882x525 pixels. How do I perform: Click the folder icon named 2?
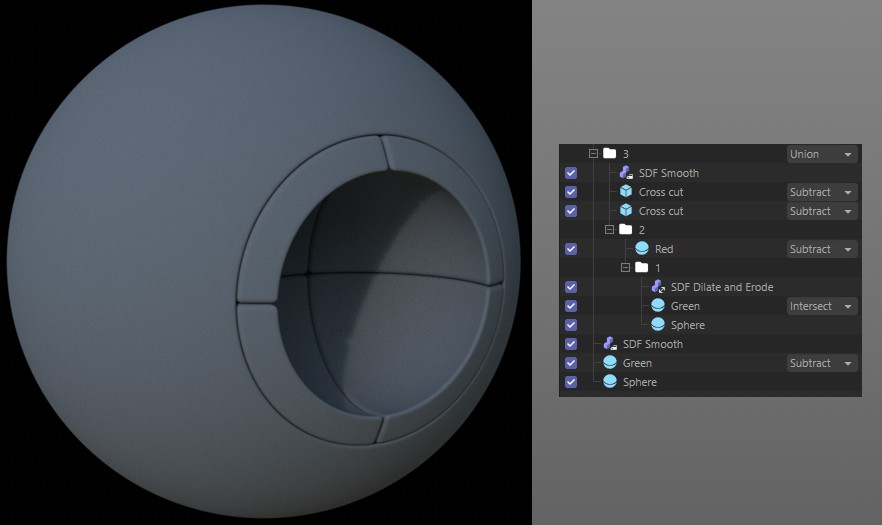coord(626,230)
